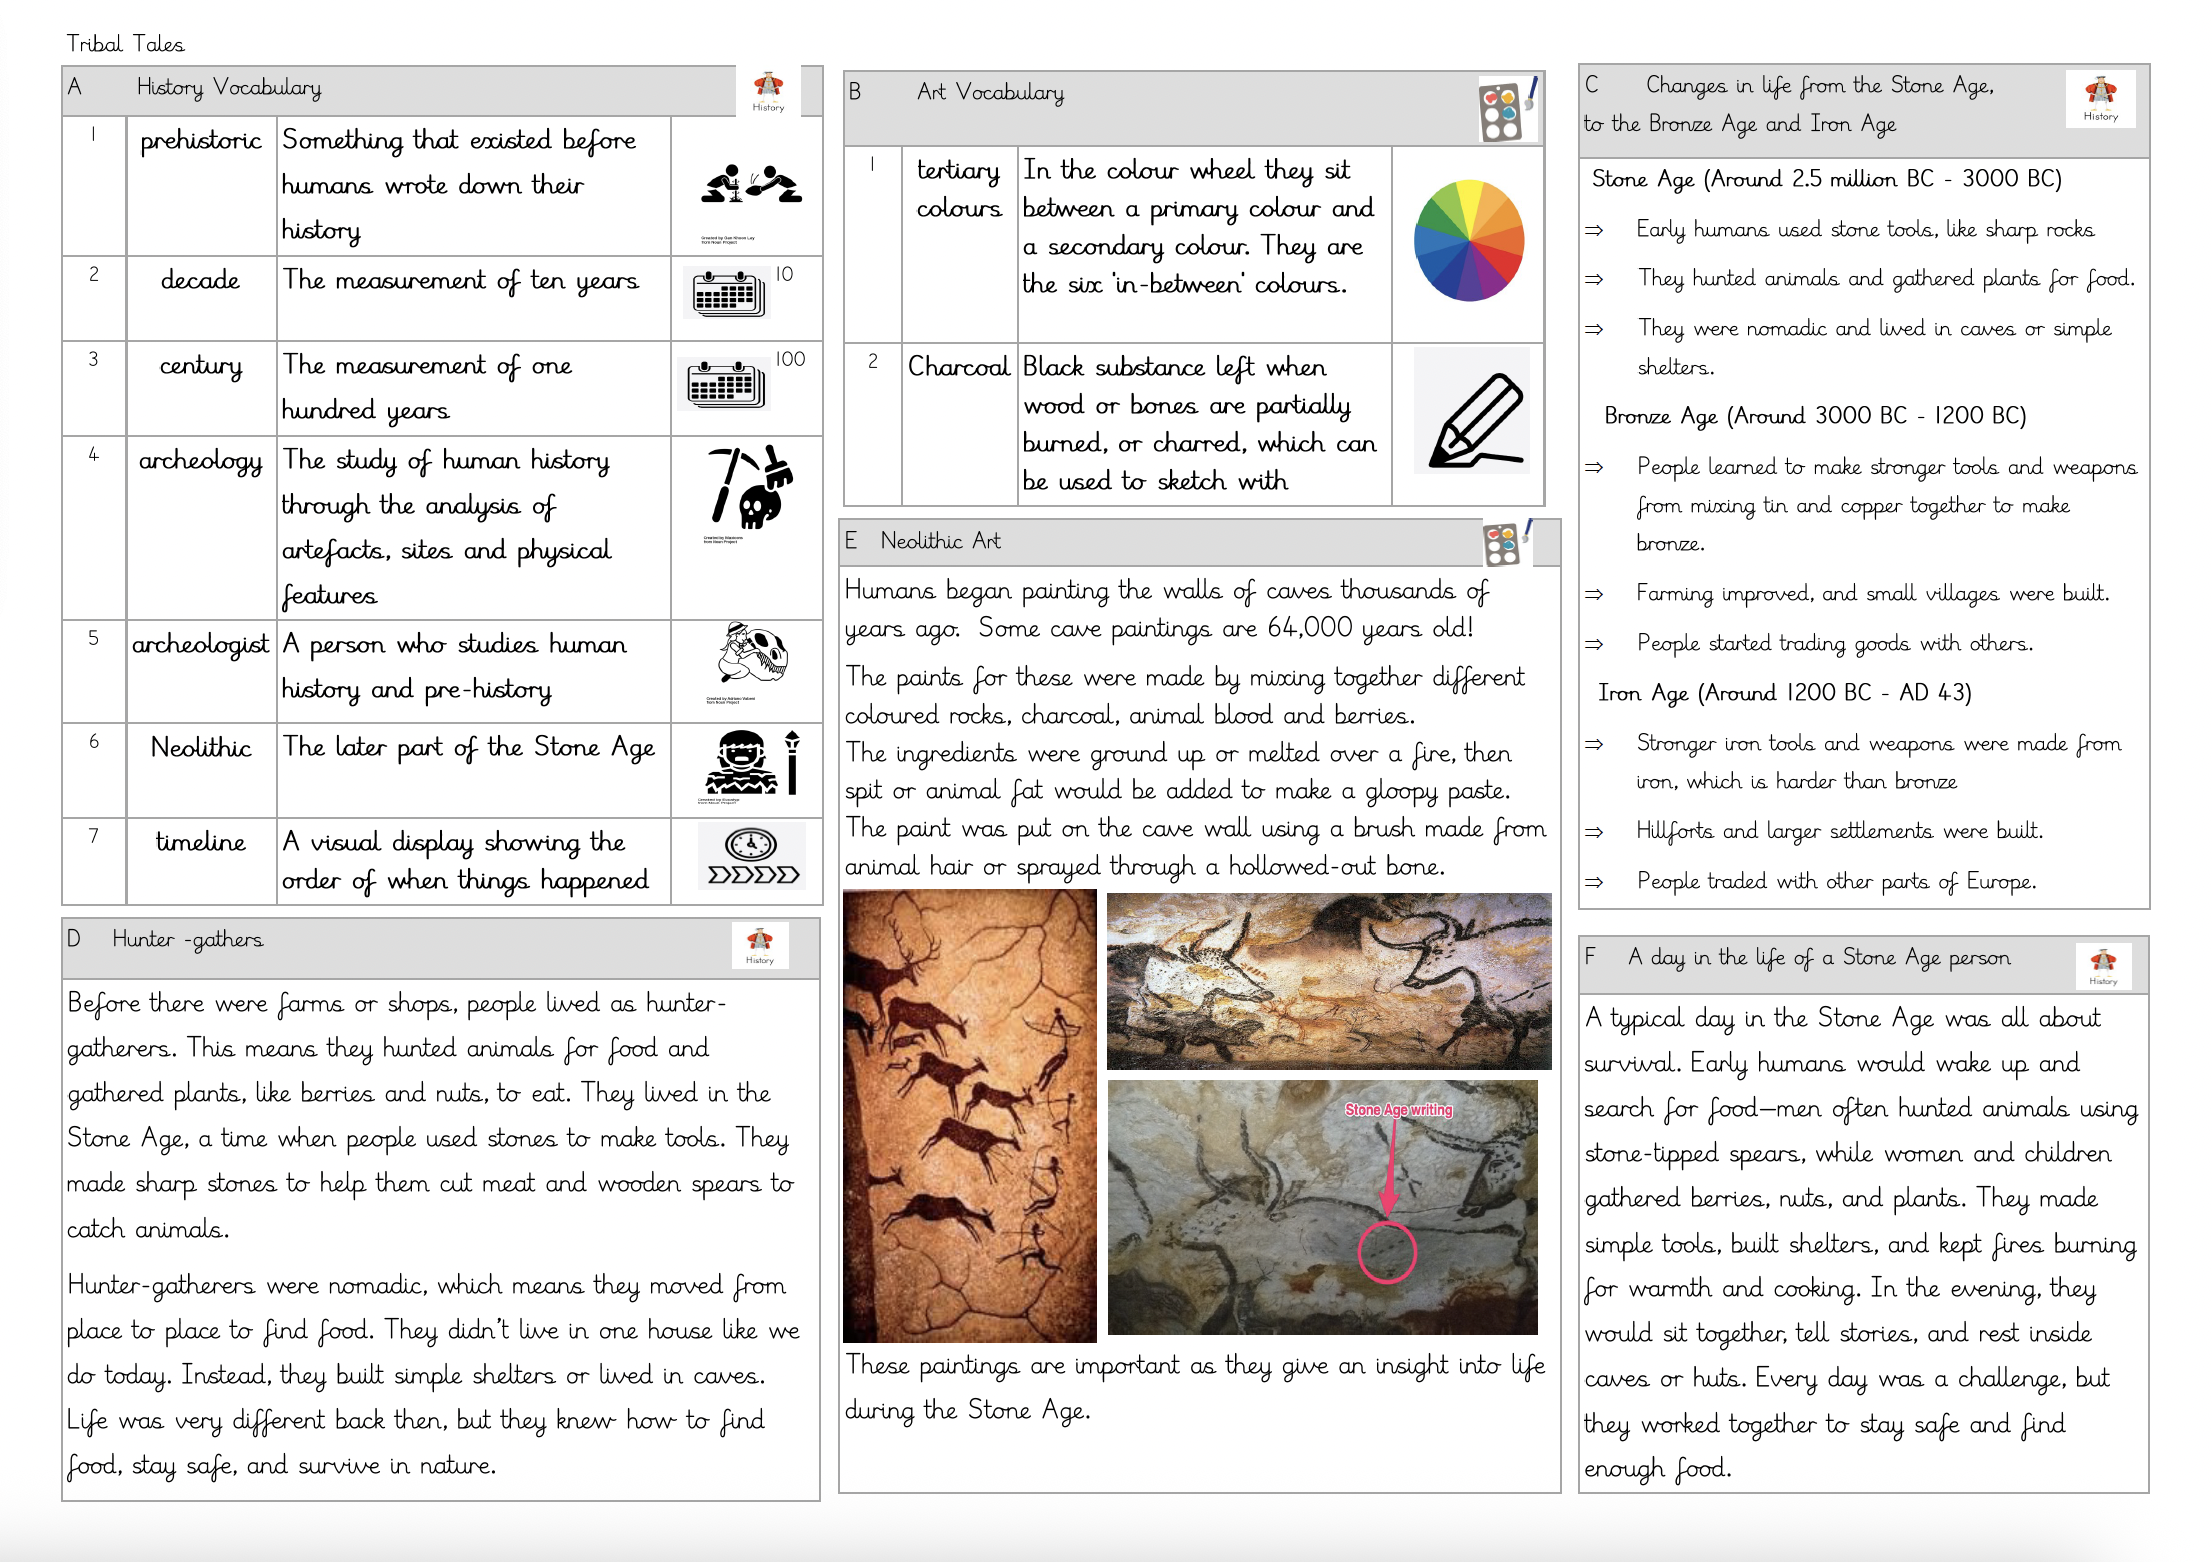This screenshot has width=2212, height=1562.
Task: Click the Hunter-gathers section heading
Action: point(188,939)
